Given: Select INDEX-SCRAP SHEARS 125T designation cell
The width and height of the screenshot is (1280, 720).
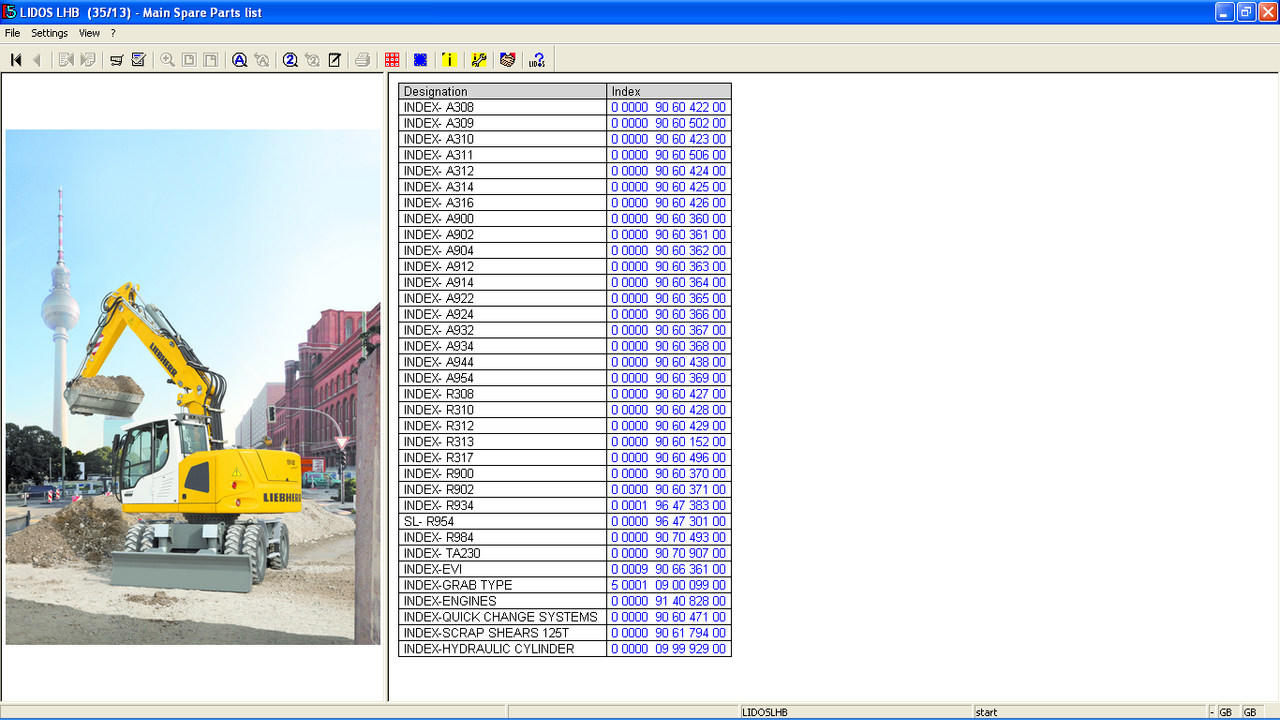Looking at the screenshot, I should (502, 633).
